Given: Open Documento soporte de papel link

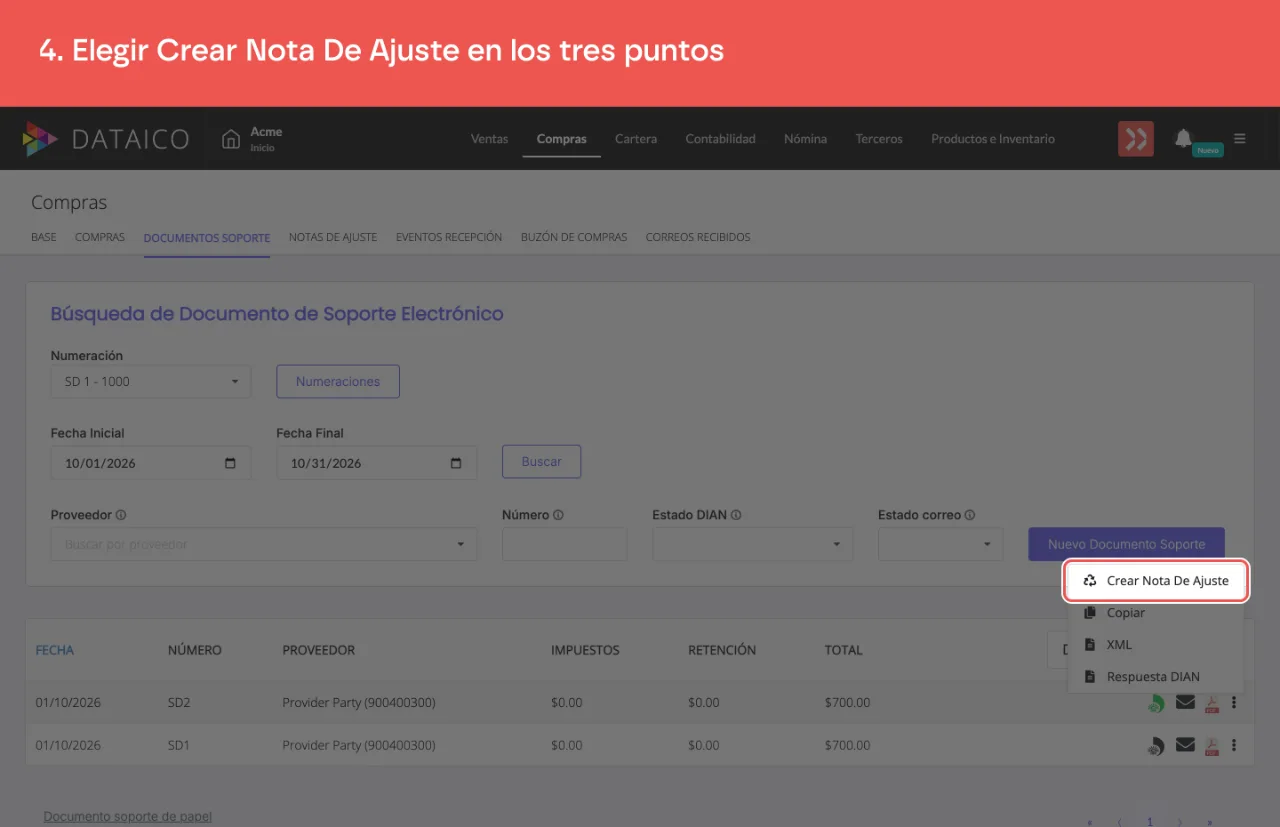Looking at the screenshot, I should [128, 817].
